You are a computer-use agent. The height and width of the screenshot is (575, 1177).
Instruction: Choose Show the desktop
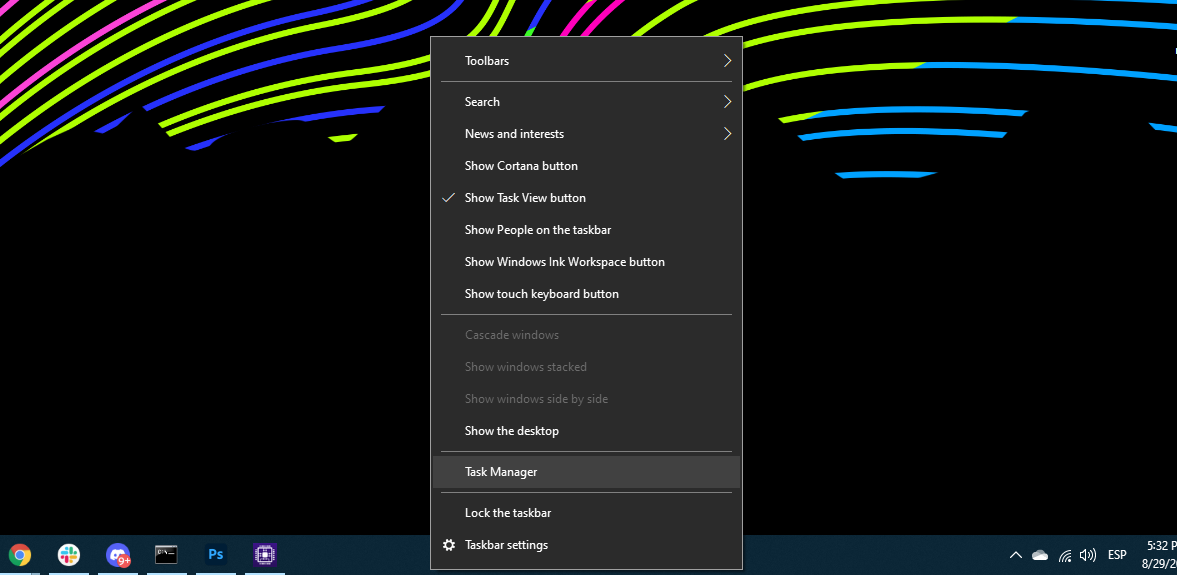click(586, 431)
